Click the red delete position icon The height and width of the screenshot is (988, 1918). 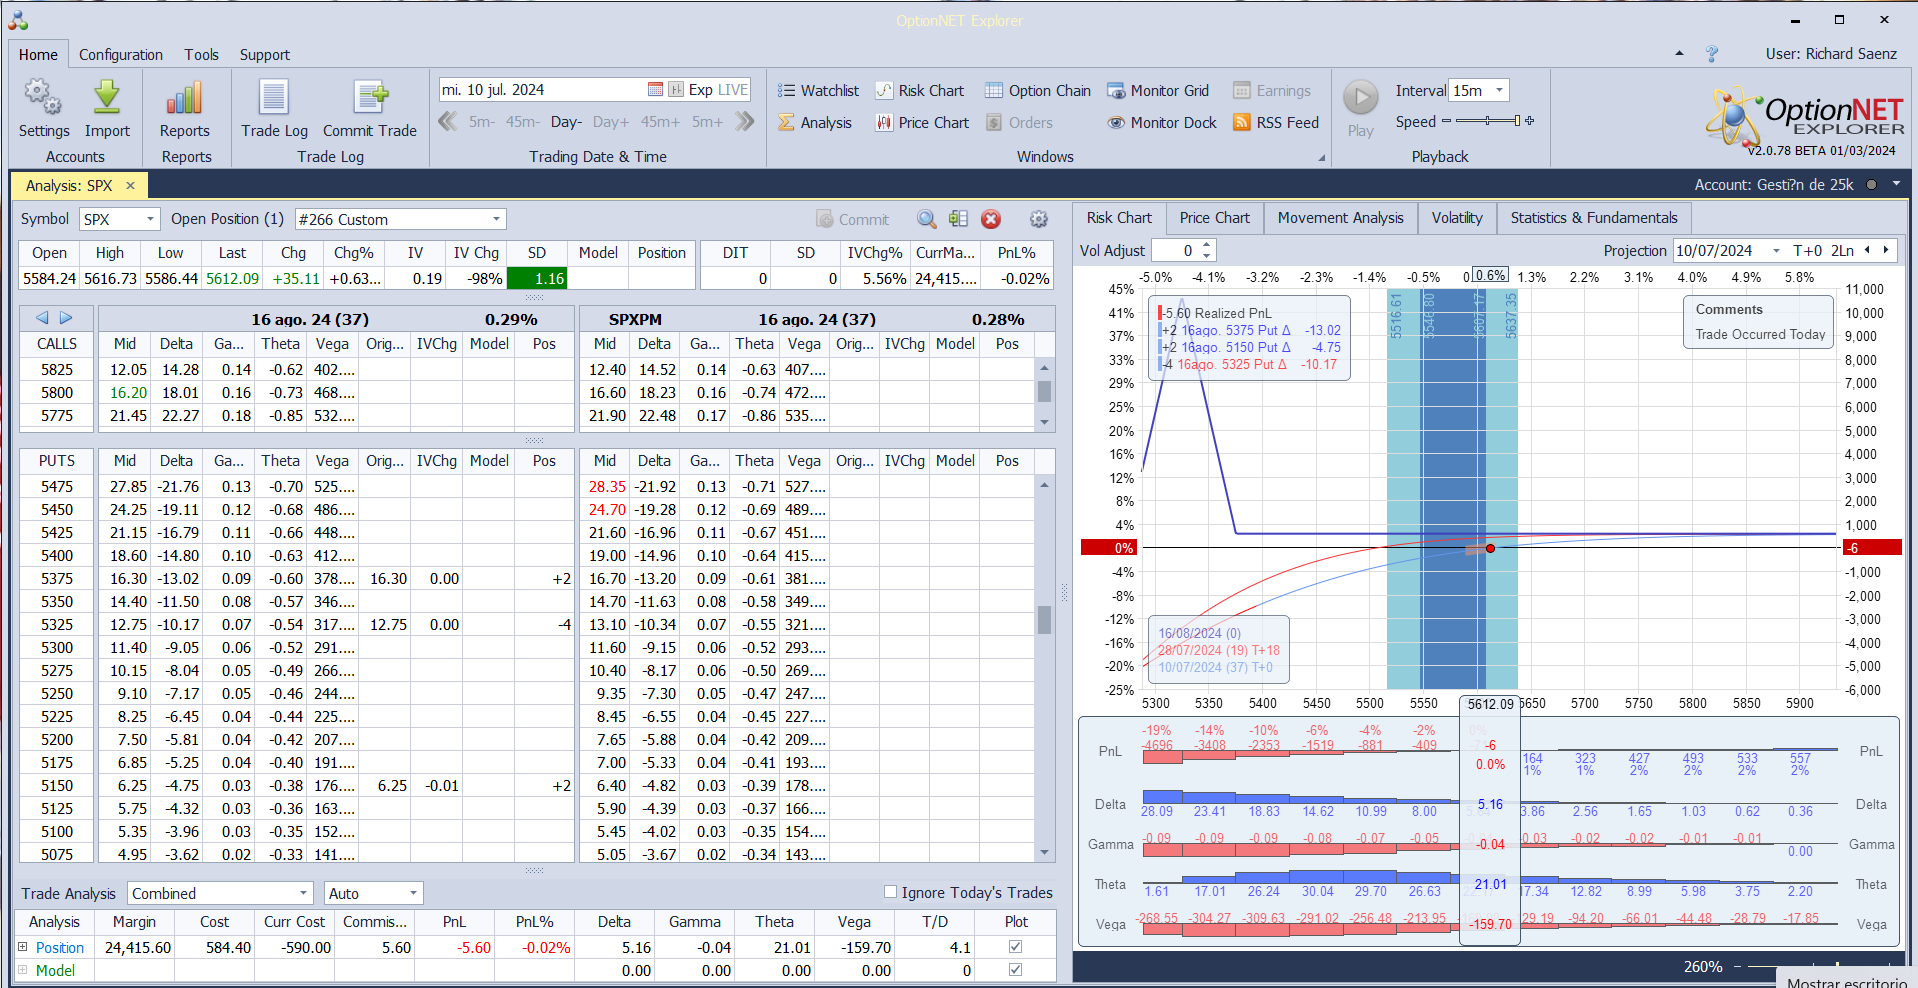(991, 220)
